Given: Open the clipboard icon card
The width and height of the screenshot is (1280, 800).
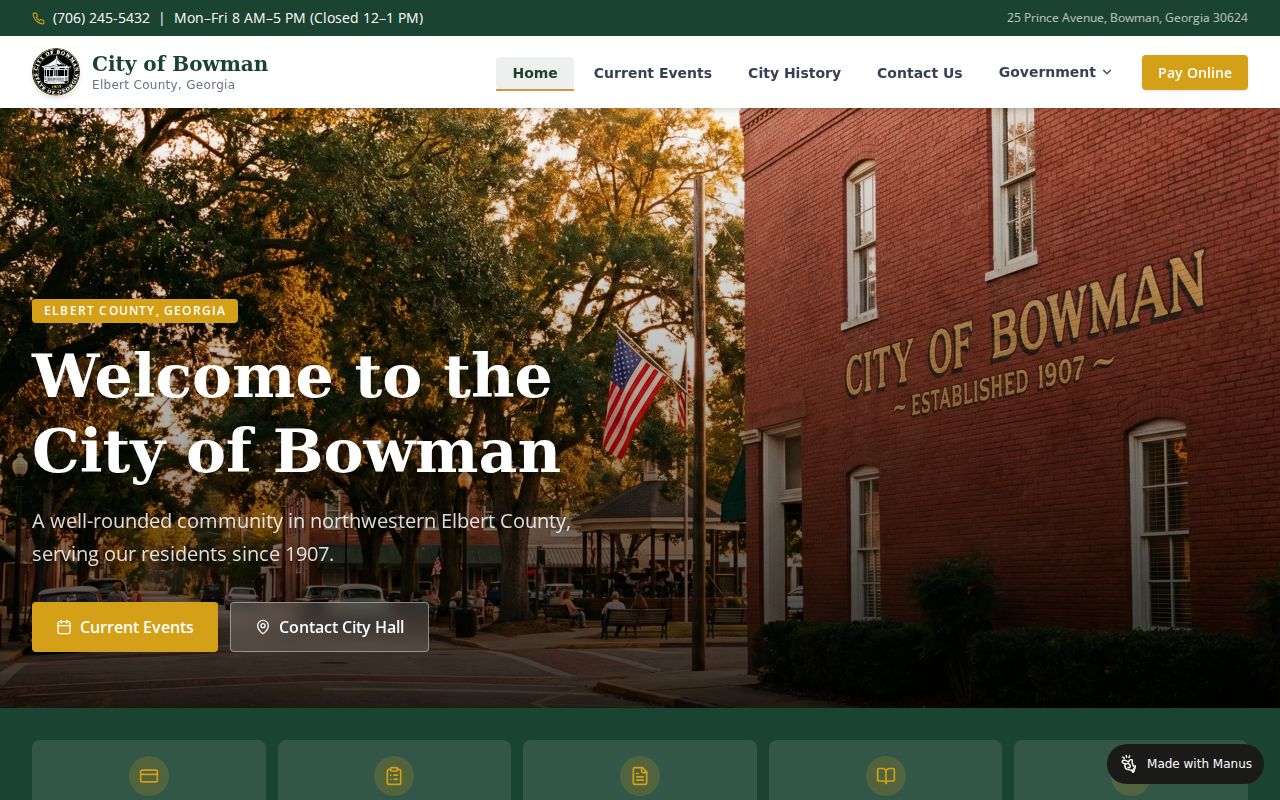Looking at the screenshot, I should click(x=394, y=770).
